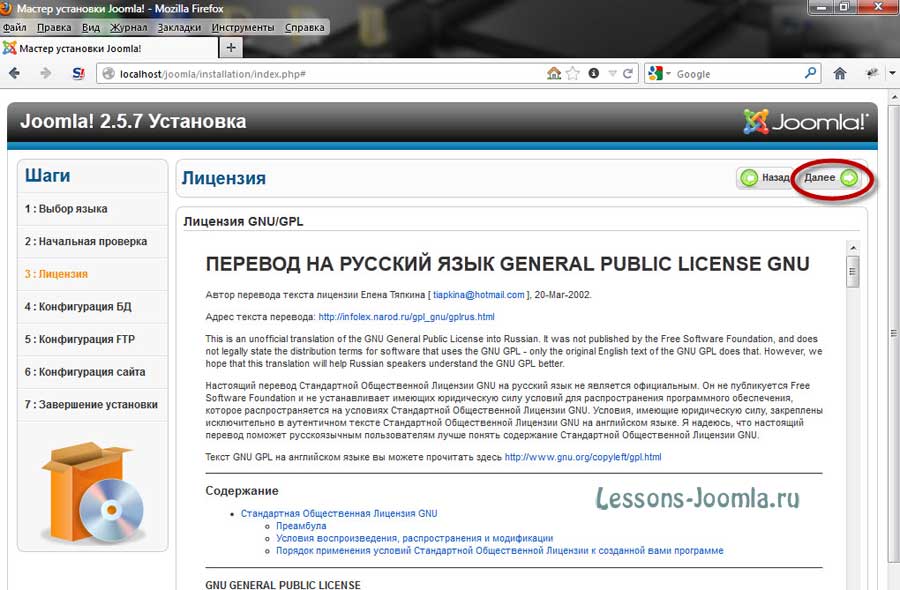The height and width of the screenshot is (590, 900).
Task: Open the infolex.narod.ru gplrus.html link
Action: [406, 317]
